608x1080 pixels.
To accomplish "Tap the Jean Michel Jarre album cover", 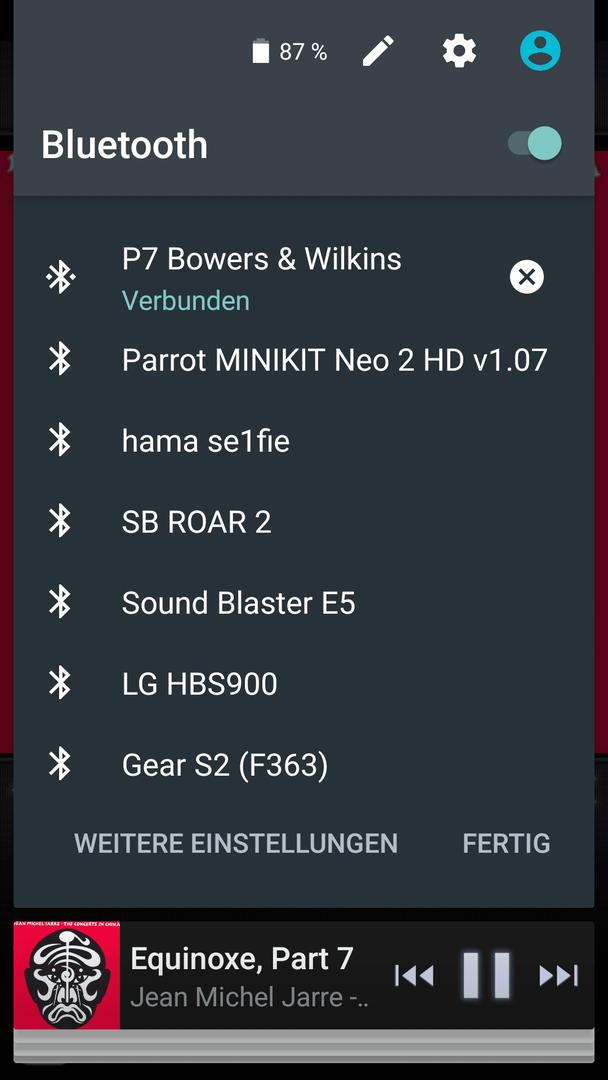I will tap(67, 975).
